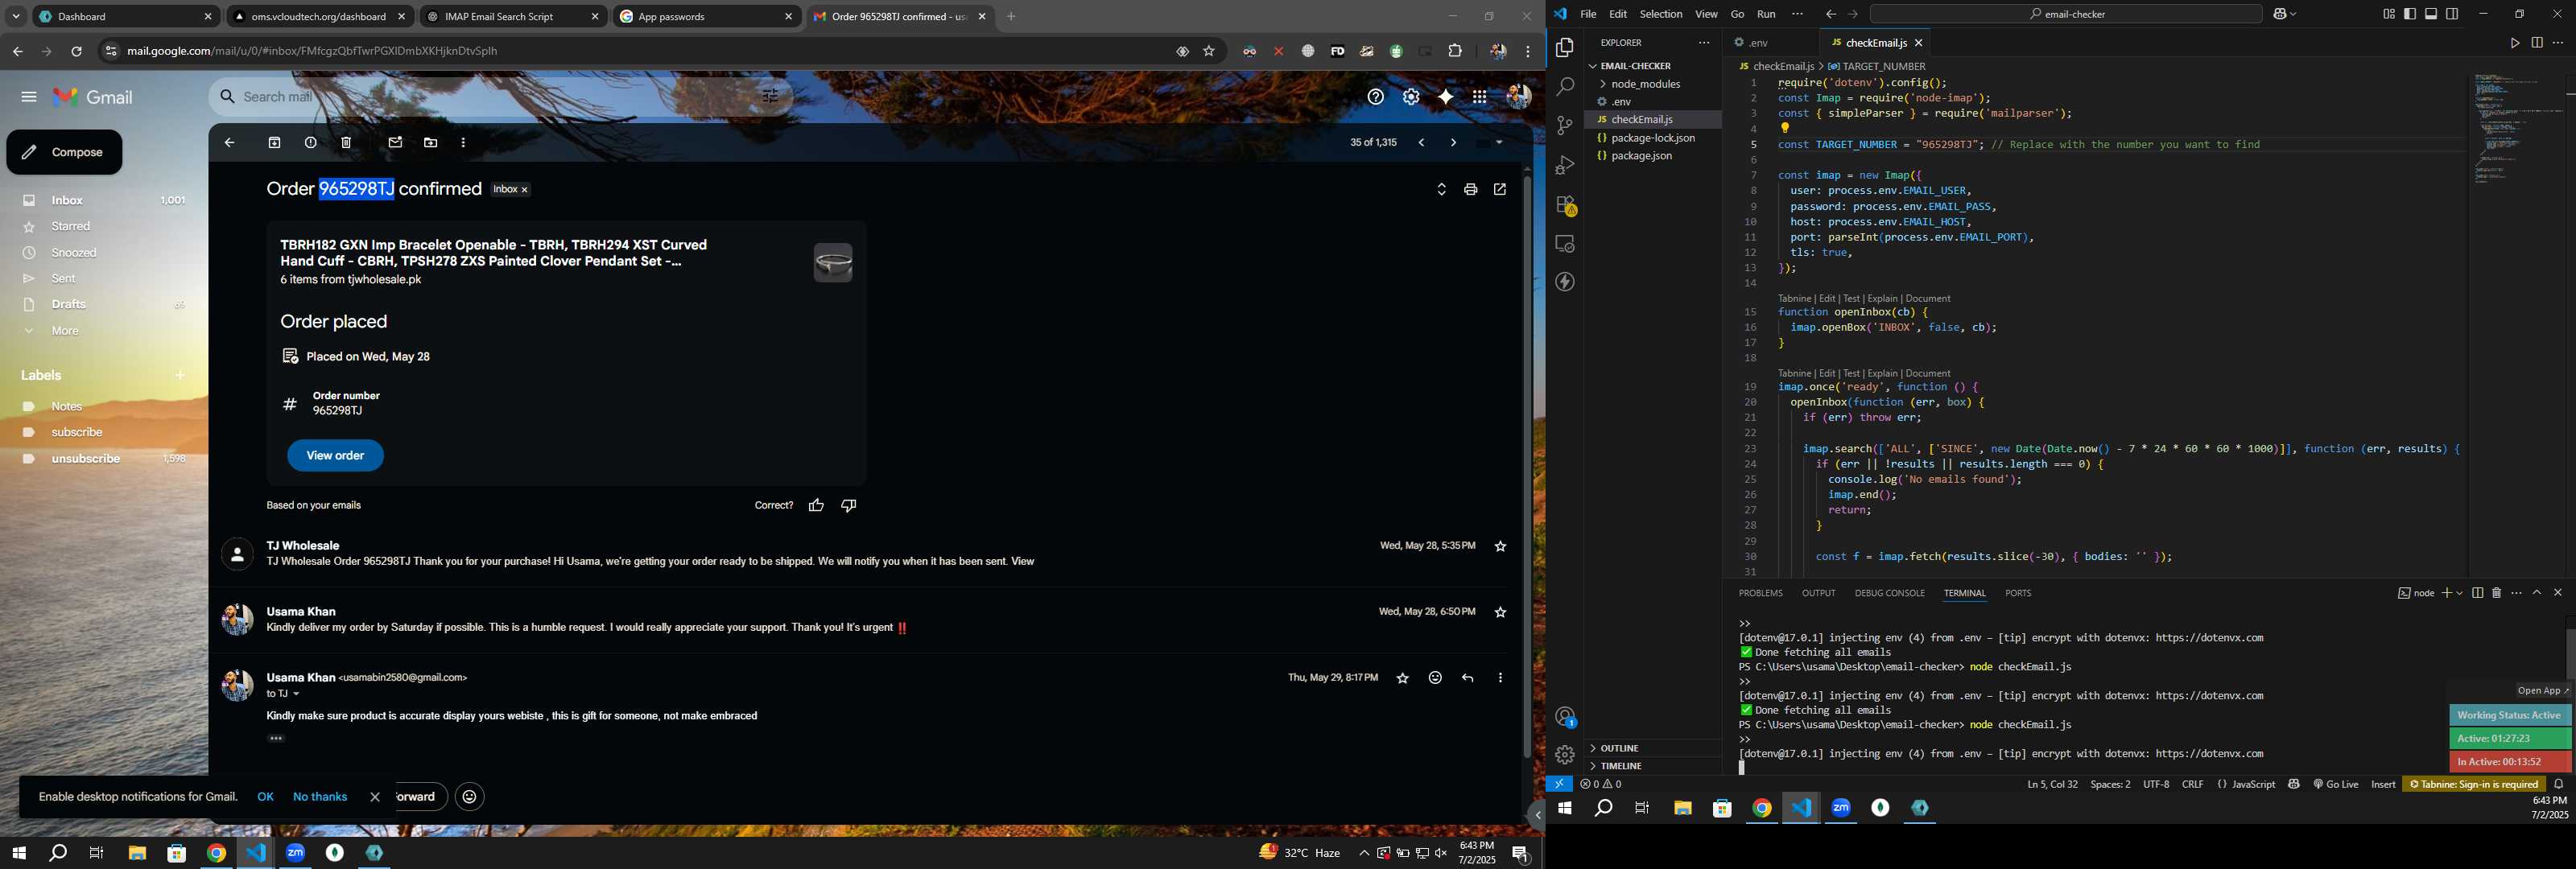The height and width of the screenshot is (869, 2576).
Task: Expand the More section in the Gmail sidebar
Action: tap(66, 331)
